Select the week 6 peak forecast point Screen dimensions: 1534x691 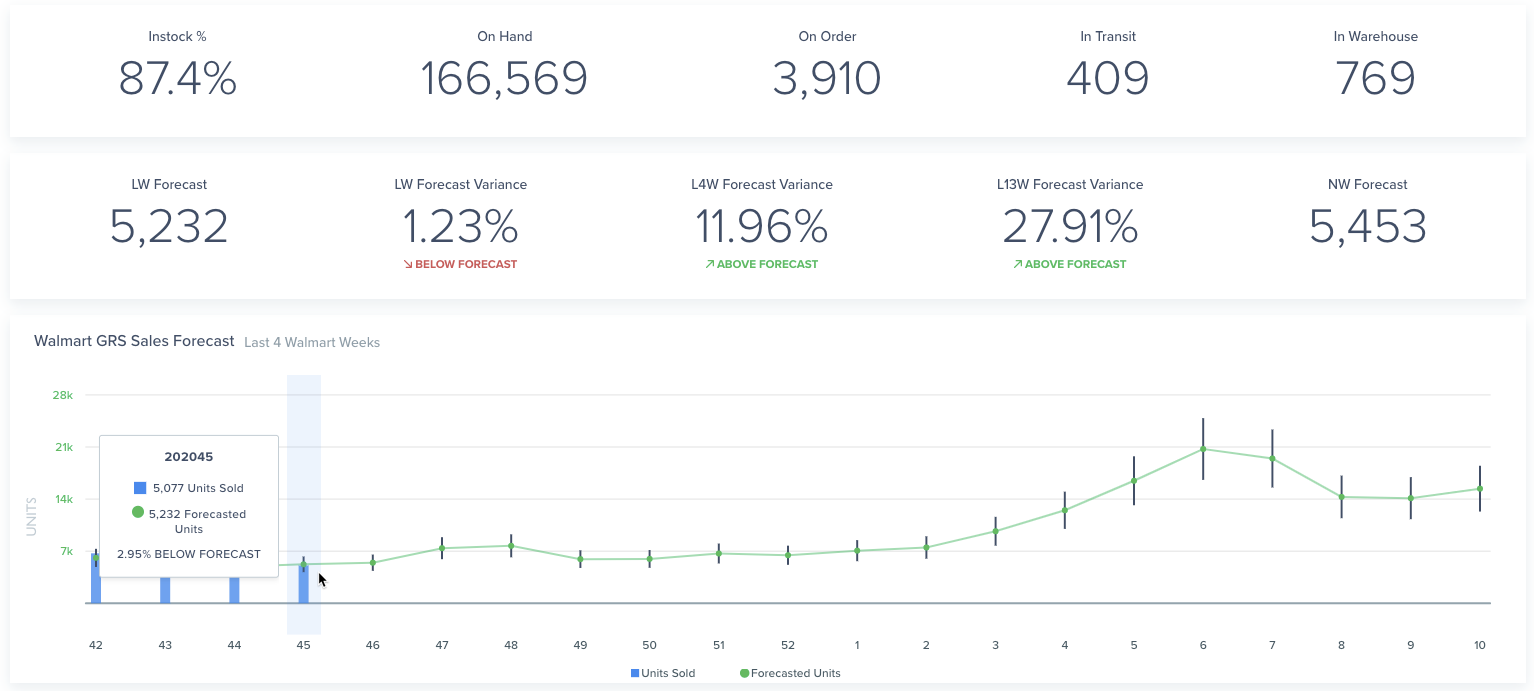click(x=1203, y=449)
